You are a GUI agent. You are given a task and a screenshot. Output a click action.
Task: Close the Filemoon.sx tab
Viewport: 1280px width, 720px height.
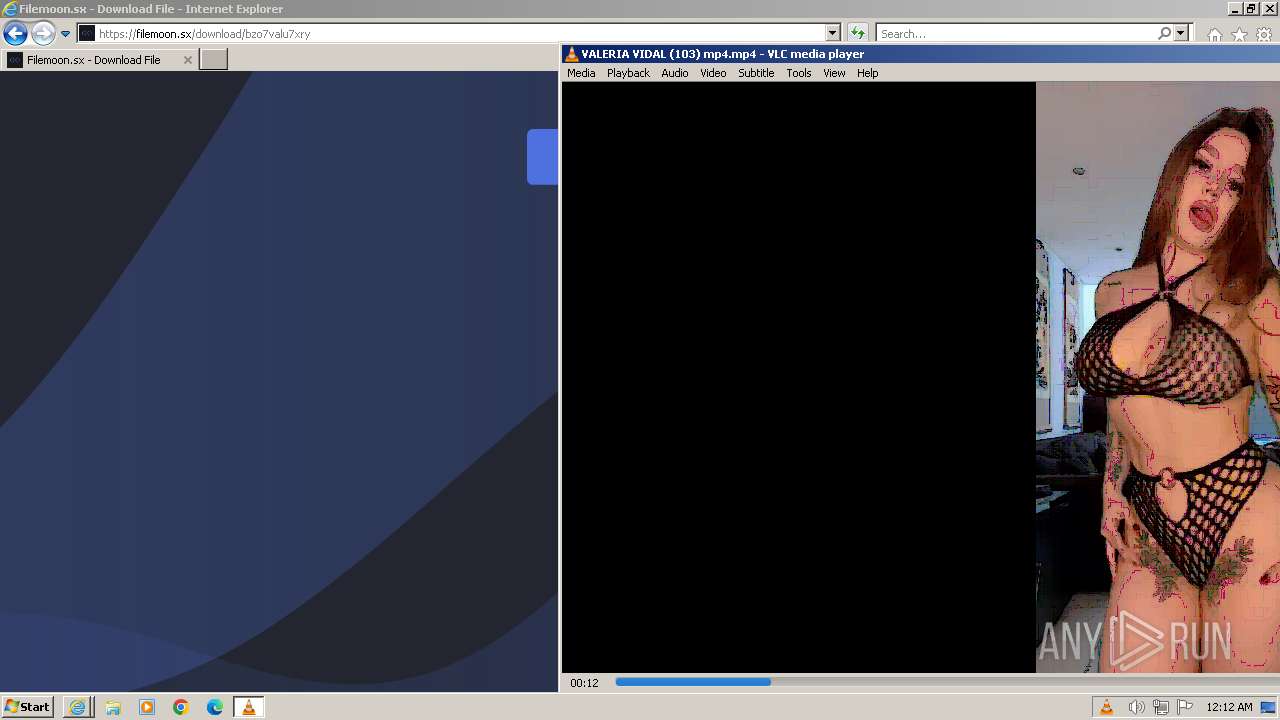point(187,59)
